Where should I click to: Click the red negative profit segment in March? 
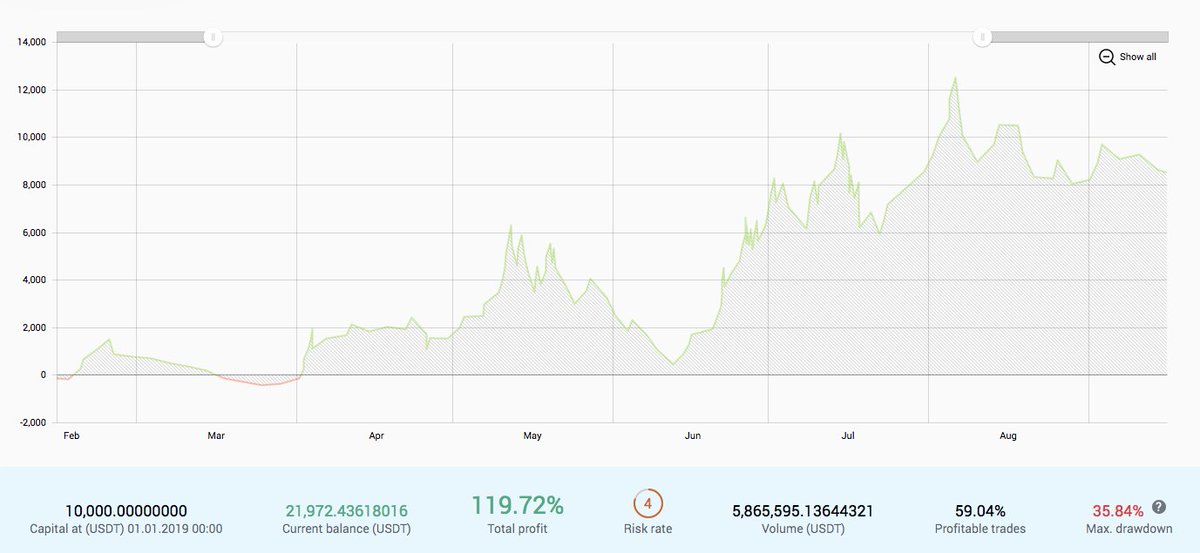tap(260, 381)
